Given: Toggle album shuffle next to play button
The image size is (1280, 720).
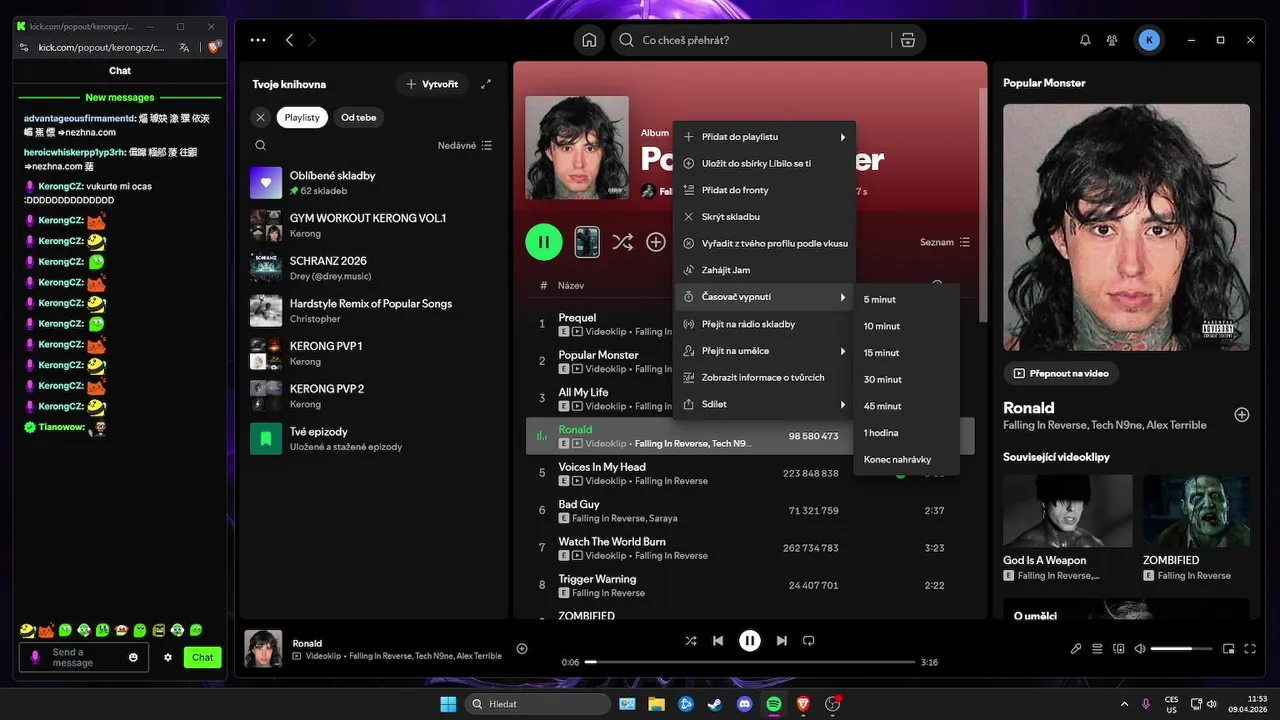Looking at the screenshot, I should [622, 242].
